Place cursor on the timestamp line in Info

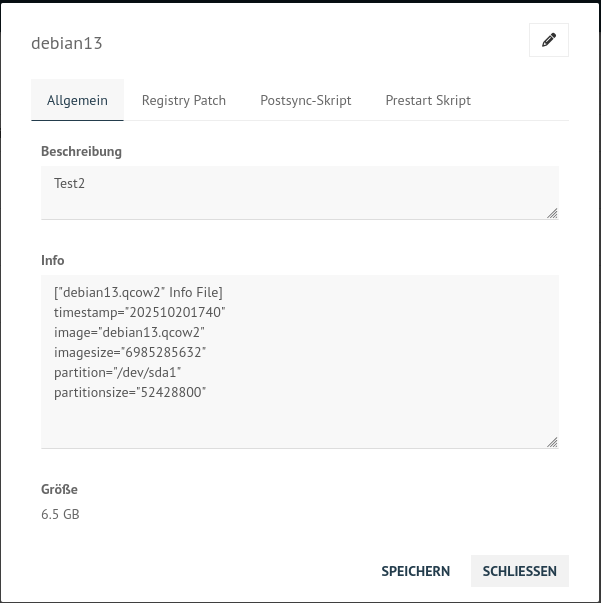point(140,312)
